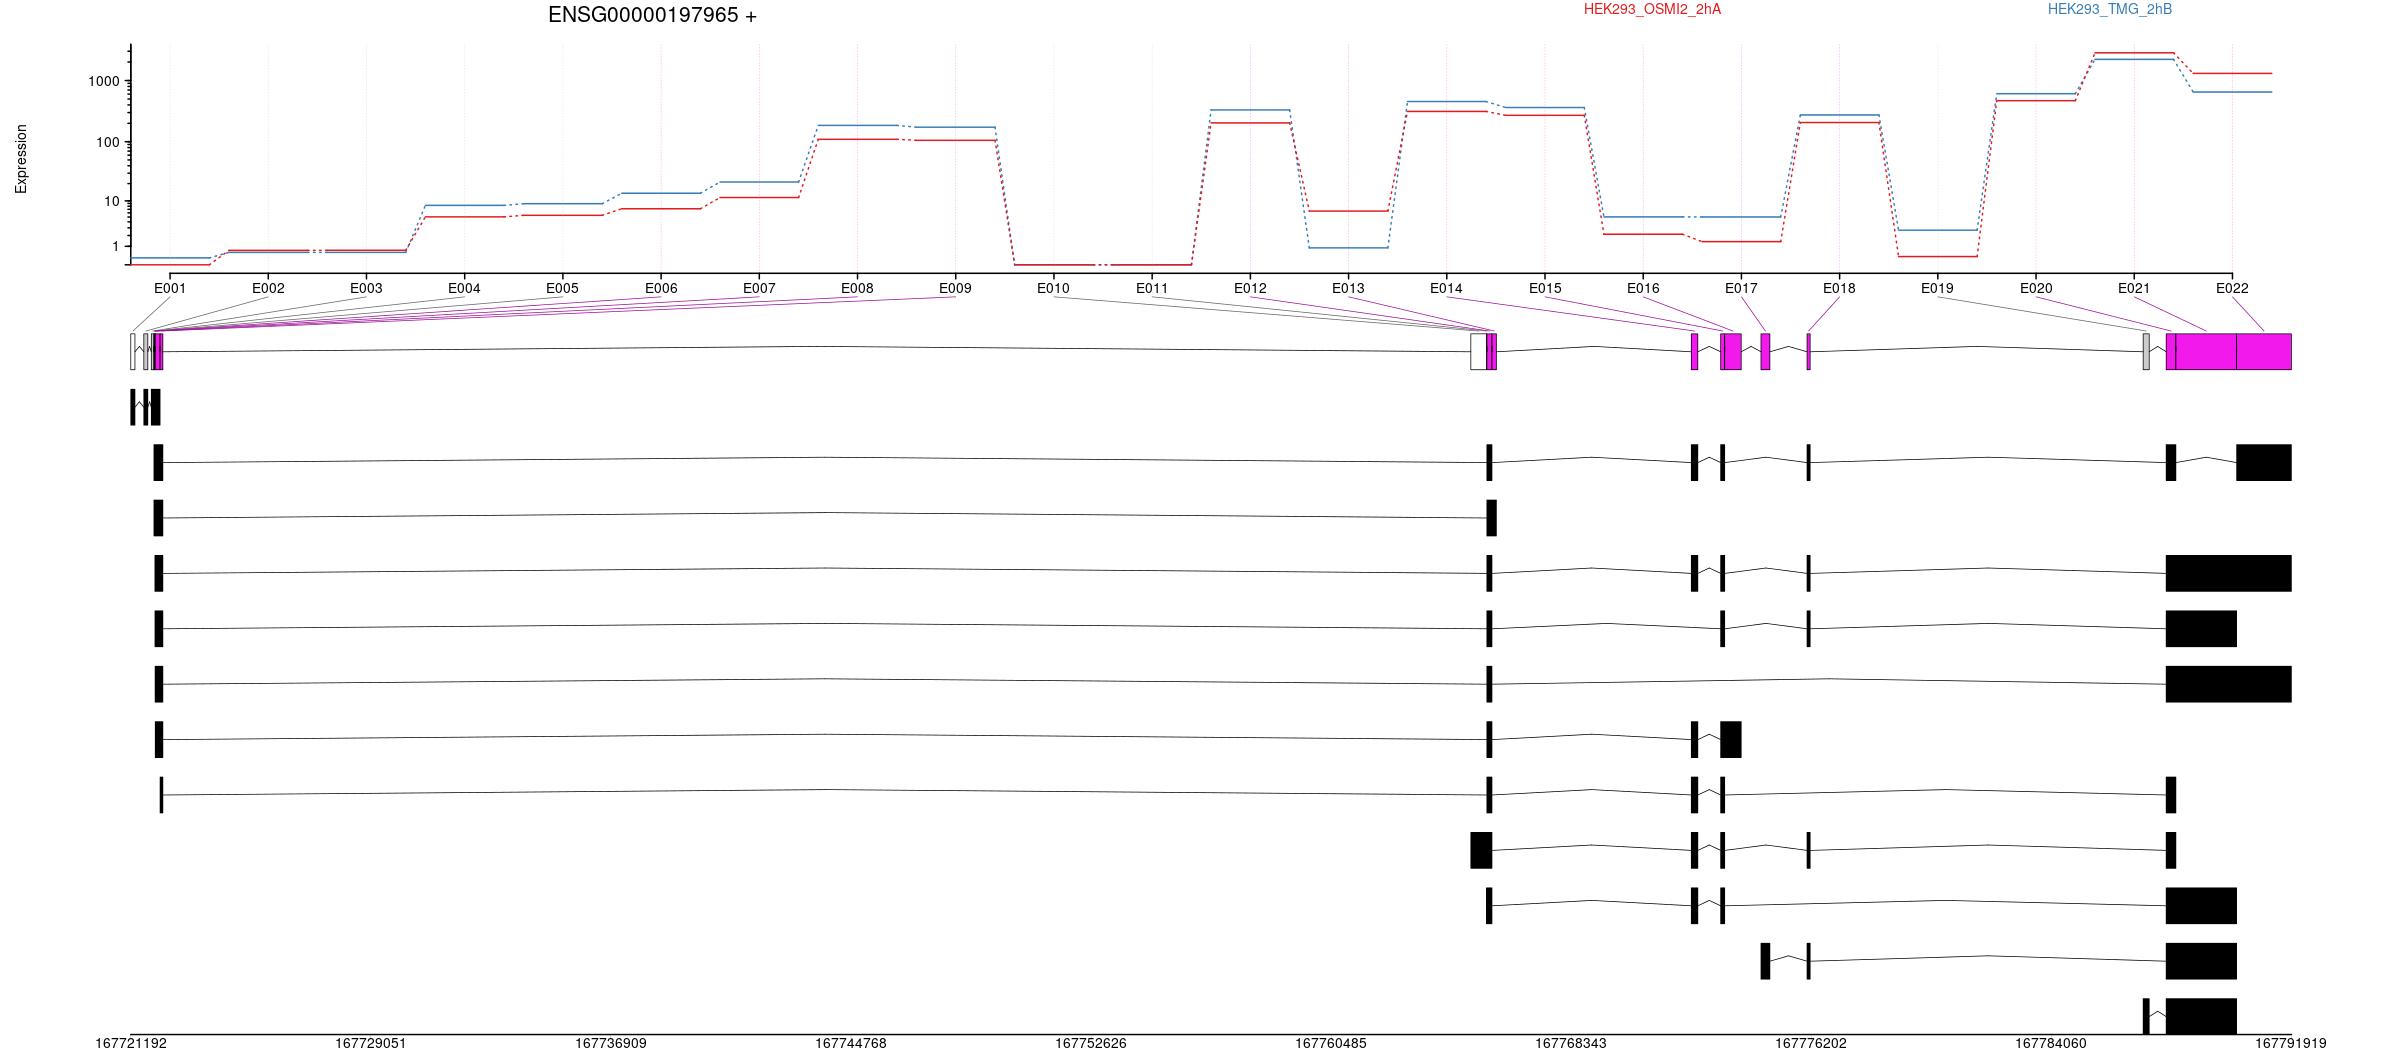Click genomic coordinate 167736909
Viewport: 2400px width, 1060px height.
click(x=611, y=1043)
